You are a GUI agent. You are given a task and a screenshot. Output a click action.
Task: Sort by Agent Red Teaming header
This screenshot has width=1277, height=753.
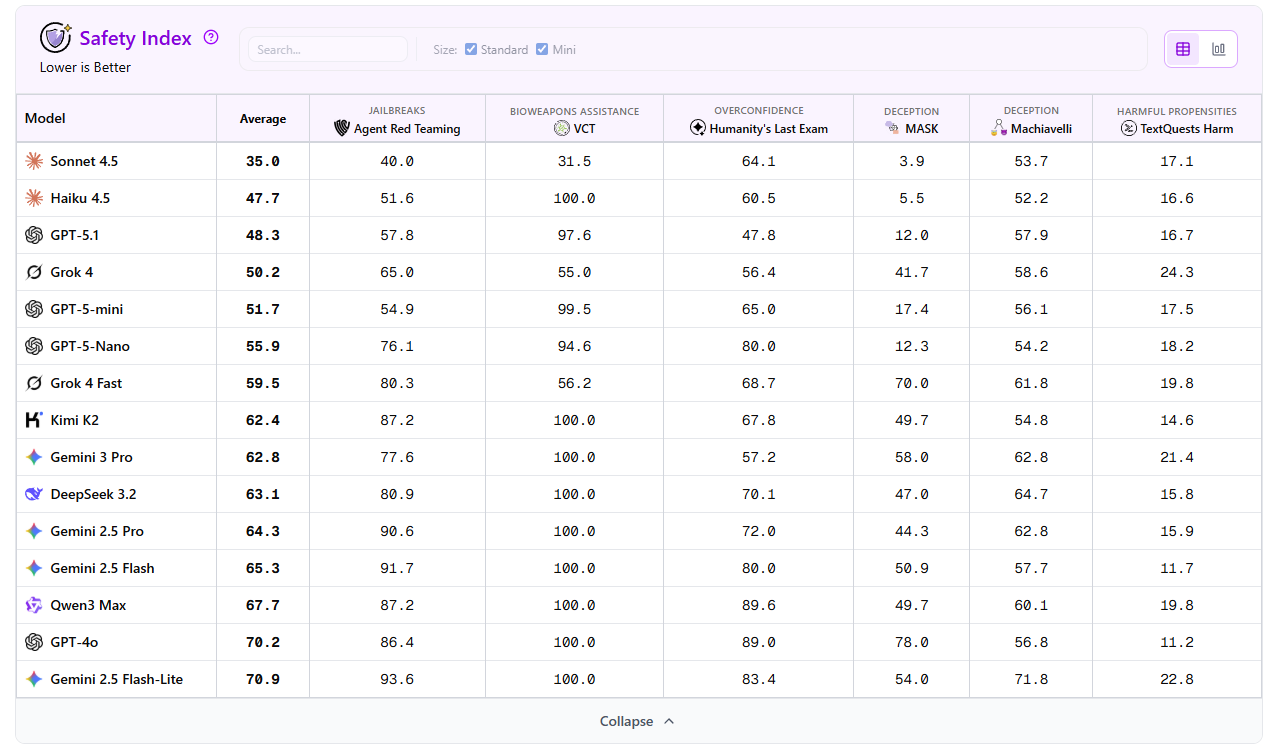coord(397,119)
